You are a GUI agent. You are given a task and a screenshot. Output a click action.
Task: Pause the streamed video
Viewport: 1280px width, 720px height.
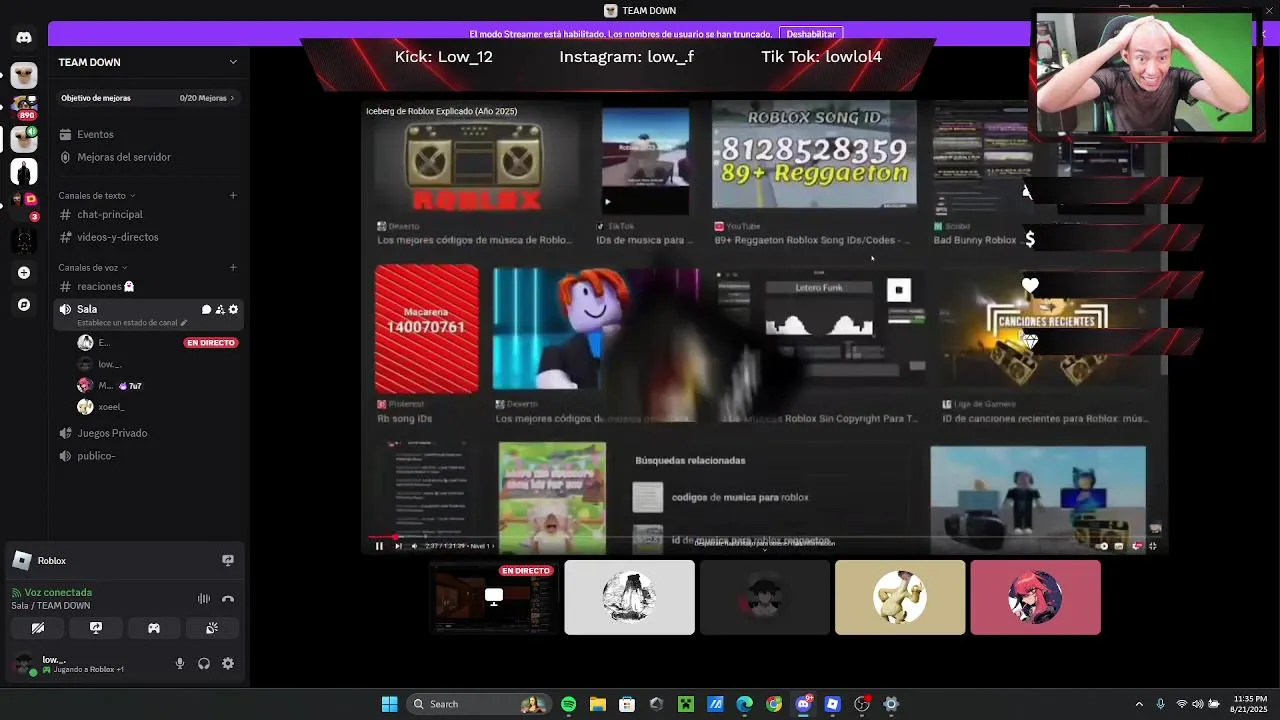(379, 546)
